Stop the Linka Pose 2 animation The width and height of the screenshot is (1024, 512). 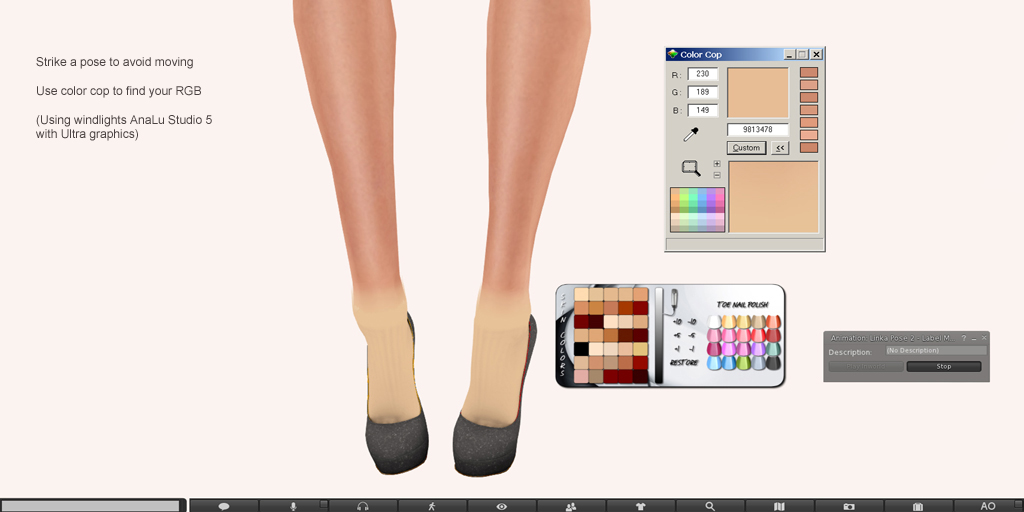[943, 367]
